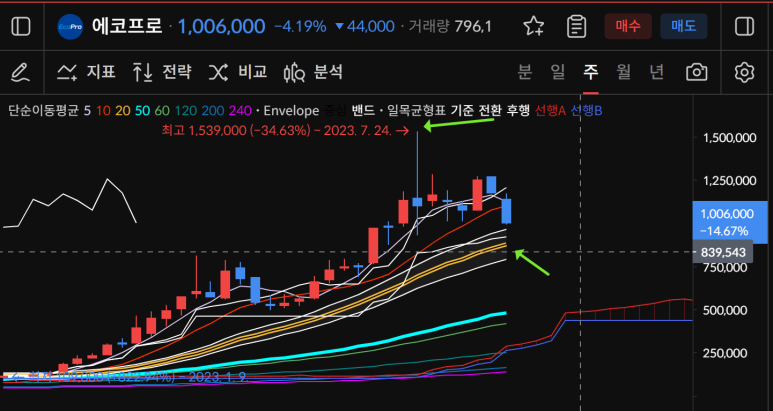The height and width of the screenshot is (411, 773).
Task: Toggle 전환 line of Ichimoku
Action: [x=491, y=111]
